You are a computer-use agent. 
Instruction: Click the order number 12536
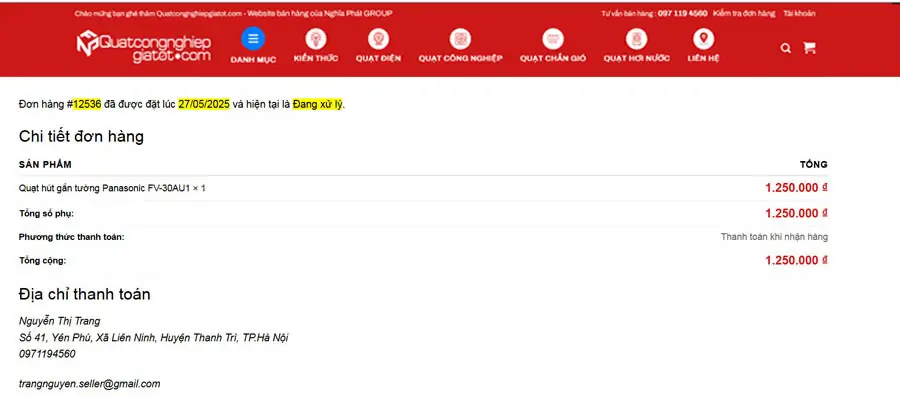click(87, 104)
